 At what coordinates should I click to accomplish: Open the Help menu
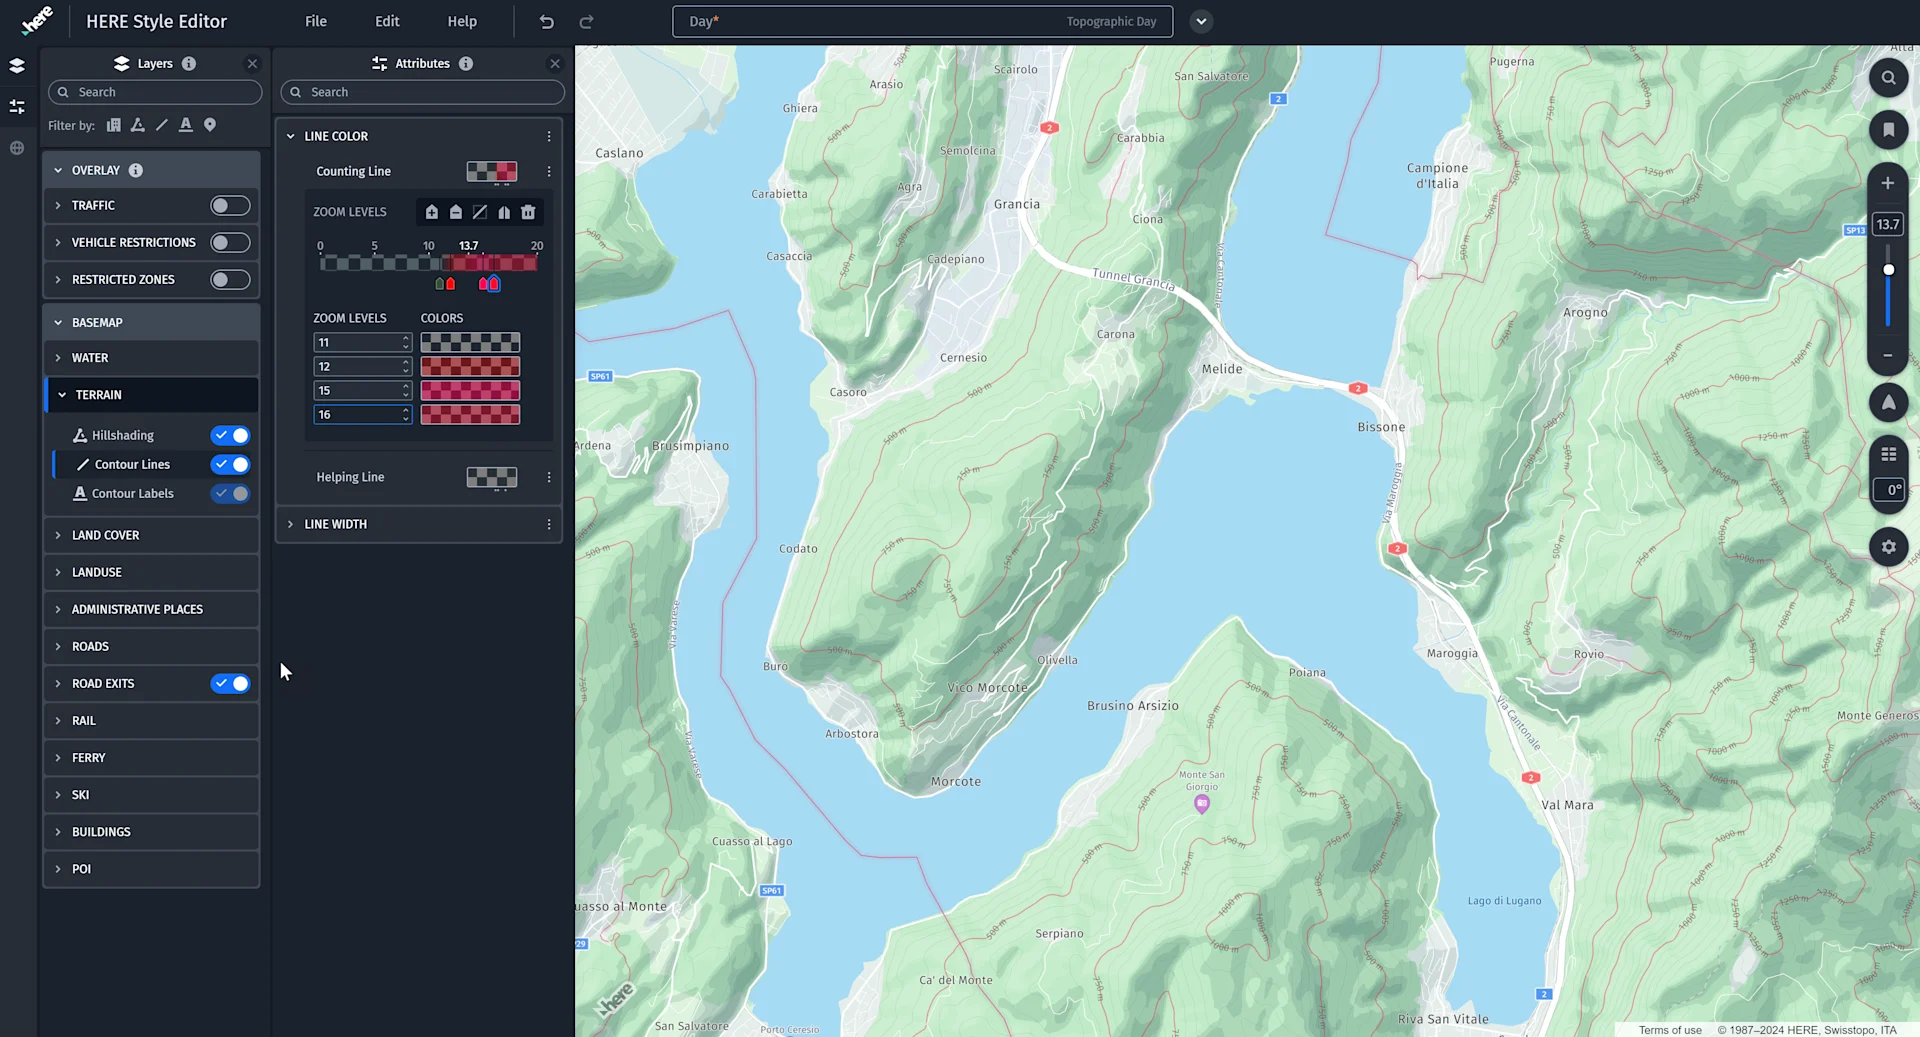pyautogui.click(x=461, y=21)
